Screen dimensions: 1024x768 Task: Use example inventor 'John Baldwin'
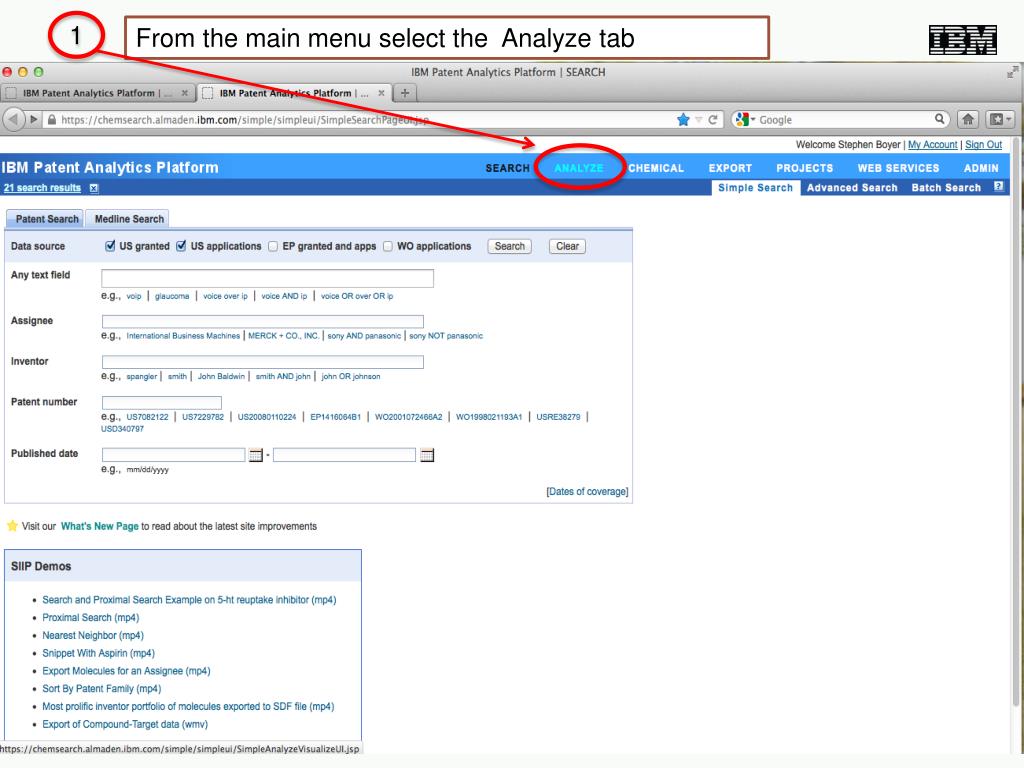221,376
